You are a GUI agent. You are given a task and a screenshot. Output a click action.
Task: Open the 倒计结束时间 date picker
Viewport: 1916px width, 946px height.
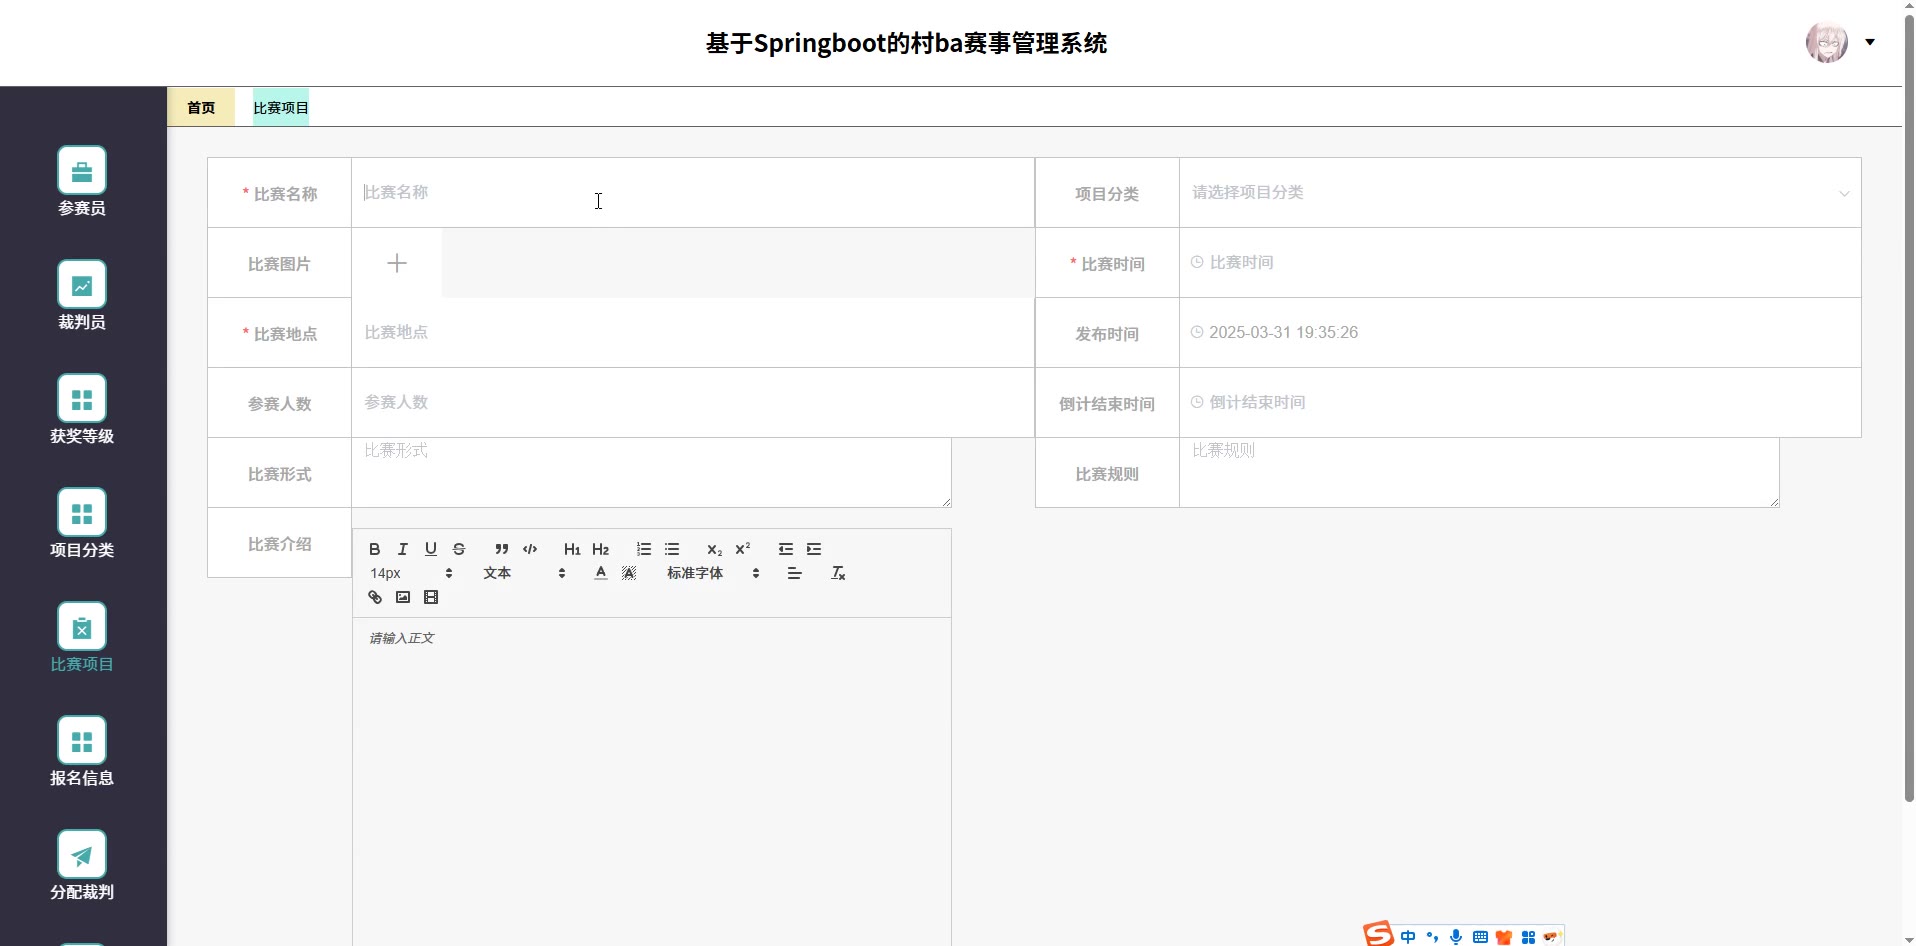click(1520, 402)
